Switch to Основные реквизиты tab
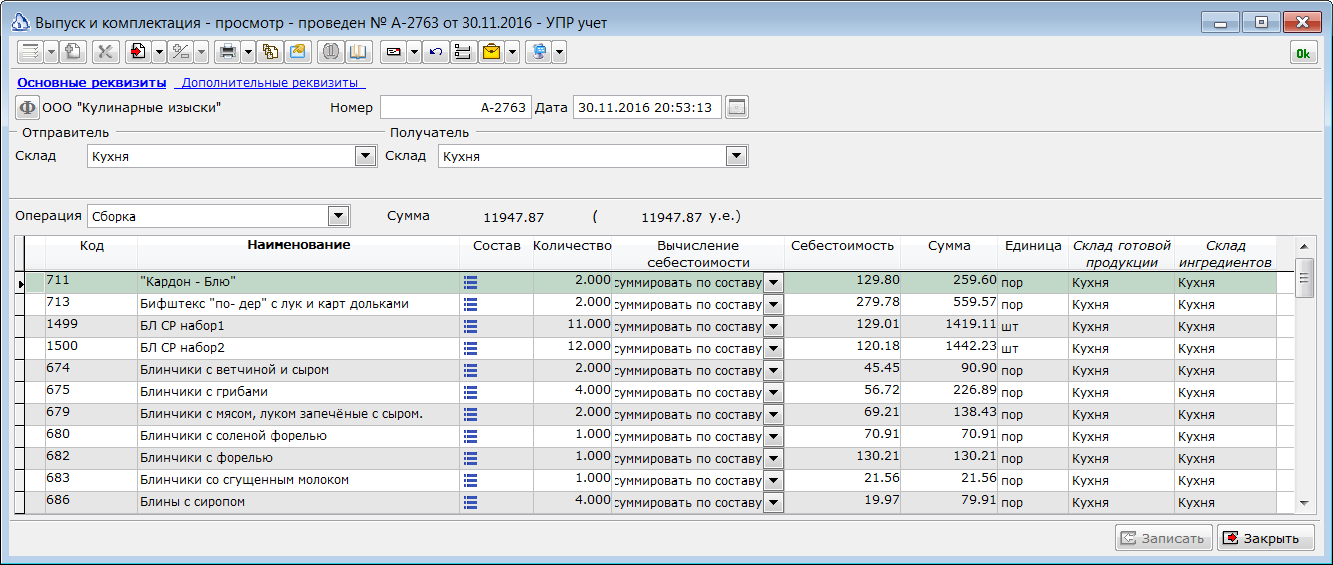The width and height of the screenshot is (1333, 565). 92,83
